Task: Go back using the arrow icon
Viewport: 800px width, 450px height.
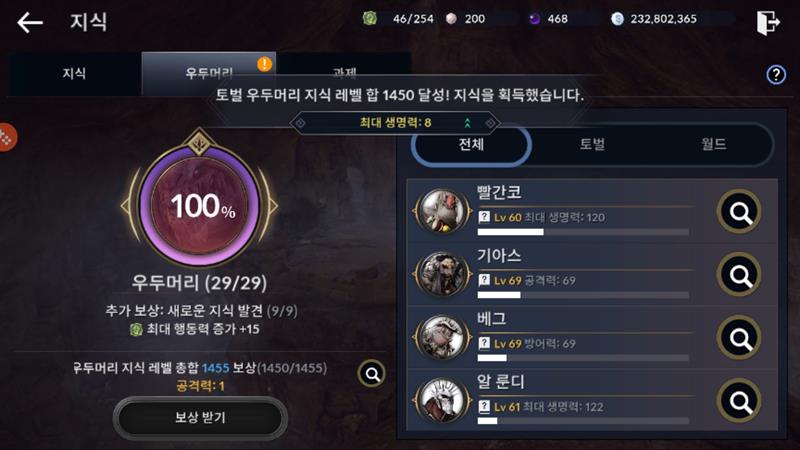Action: tap(30, 22)
